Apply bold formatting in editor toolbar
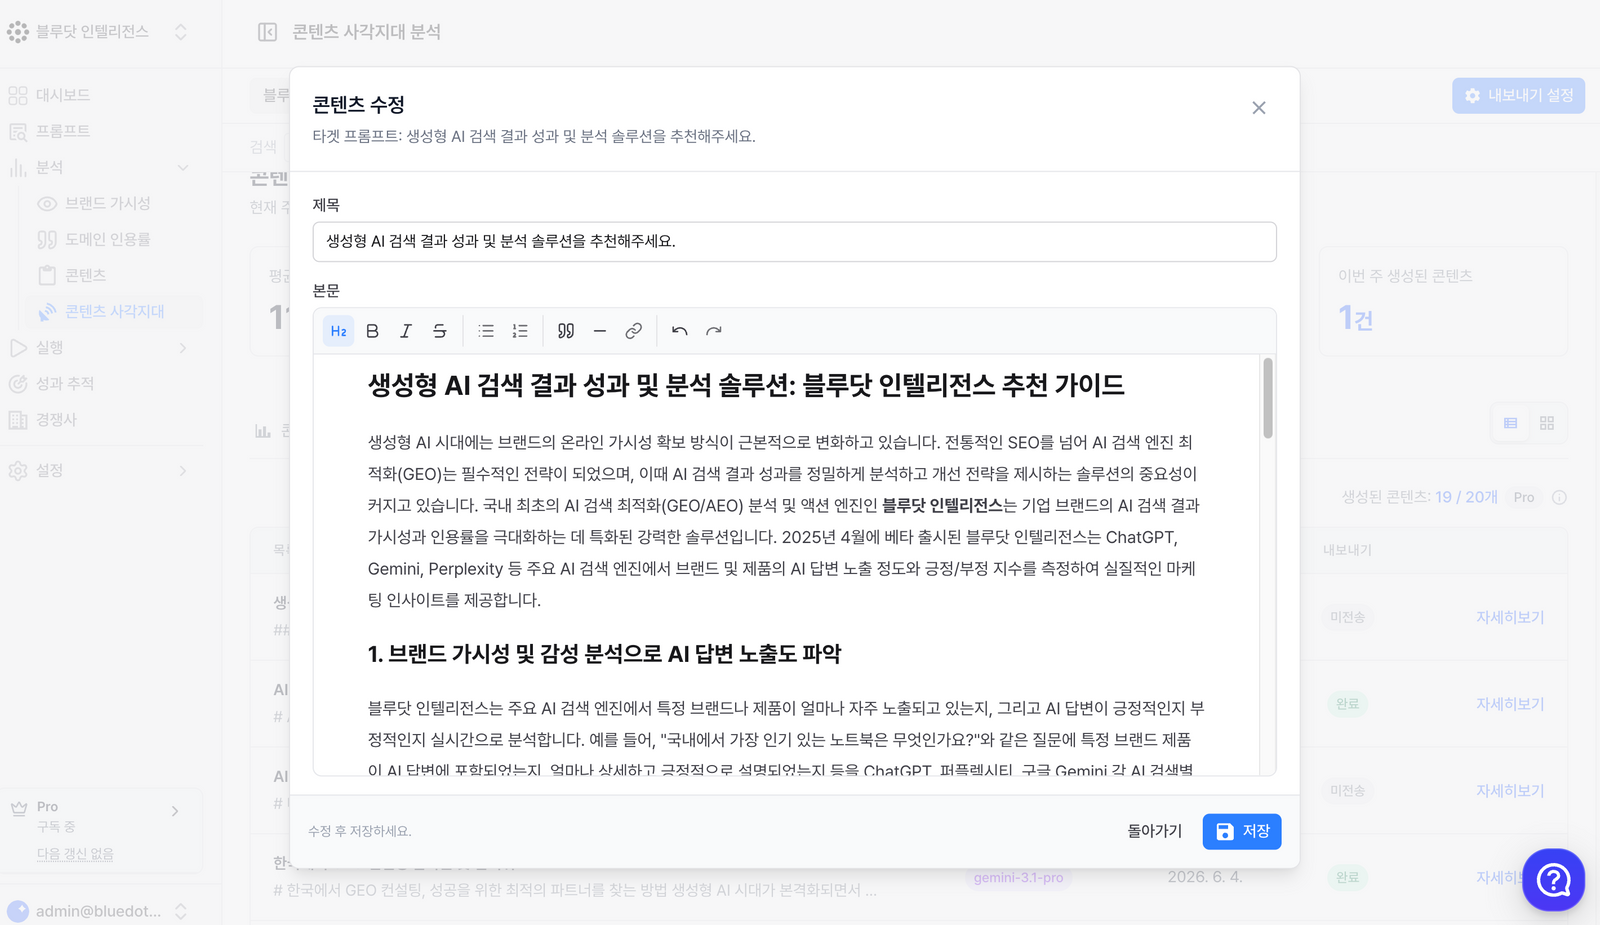Image resolution: width=1600 pixels, height=925 pixels. point(372,331)
